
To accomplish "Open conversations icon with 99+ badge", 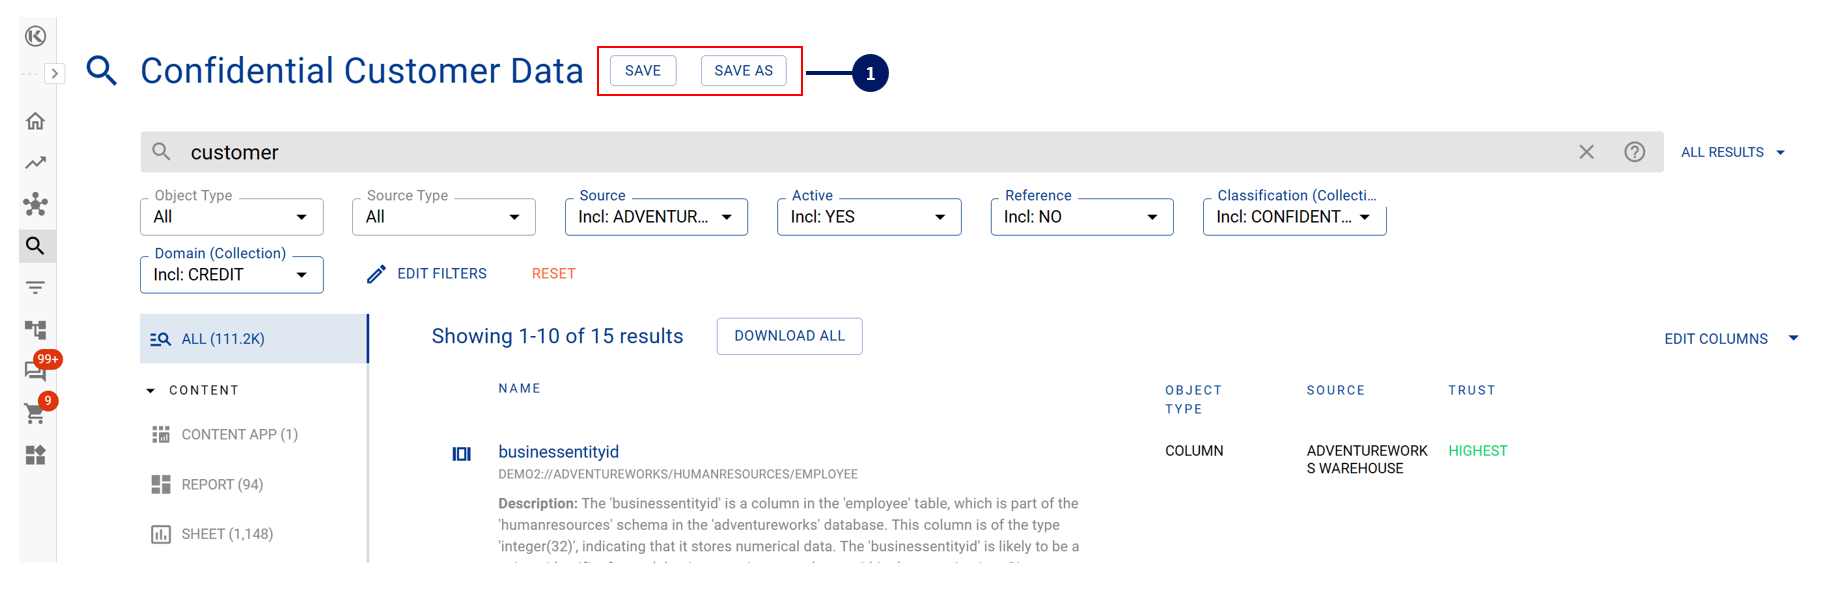I will coord(35,371).
